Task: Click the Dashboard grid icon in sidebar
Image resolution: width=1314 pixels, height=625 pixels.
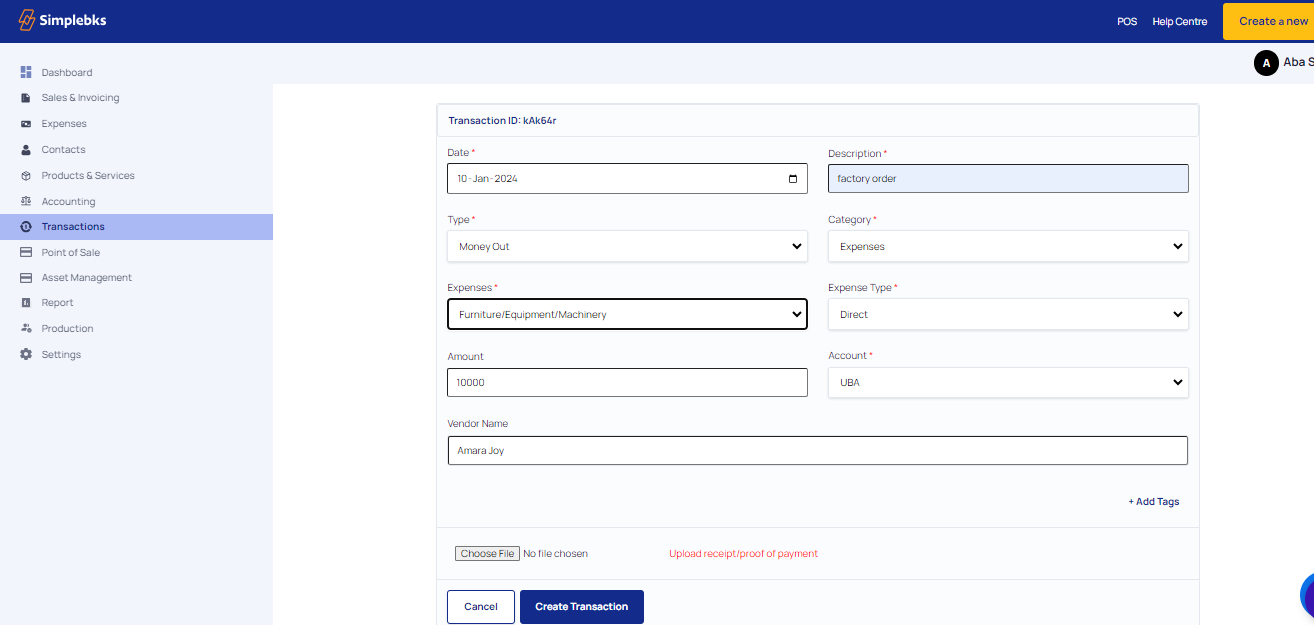Action: pos(26,72)
